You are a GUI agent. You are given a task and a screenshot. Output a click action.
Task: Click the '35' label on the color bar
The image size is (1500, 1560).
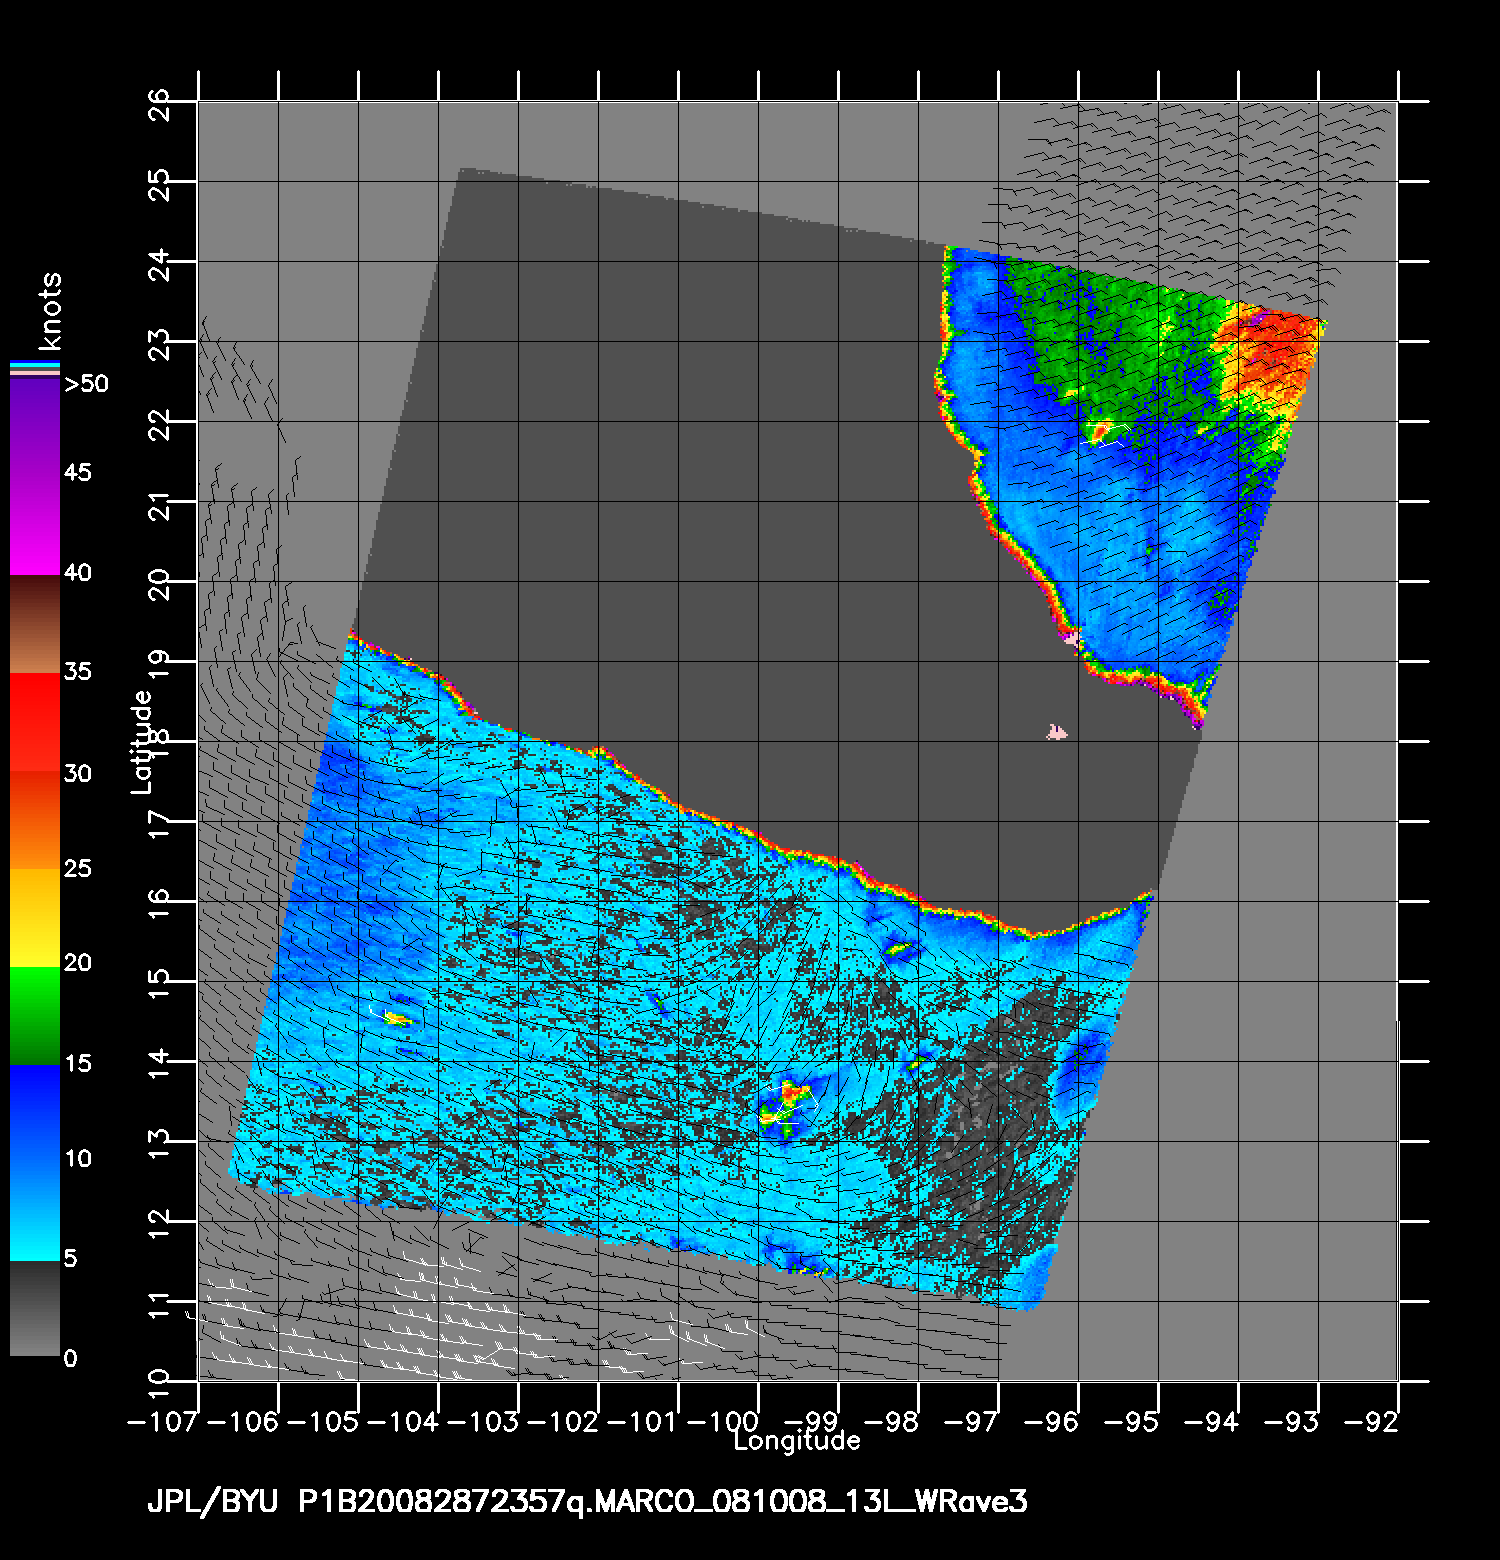click(77, 671)
